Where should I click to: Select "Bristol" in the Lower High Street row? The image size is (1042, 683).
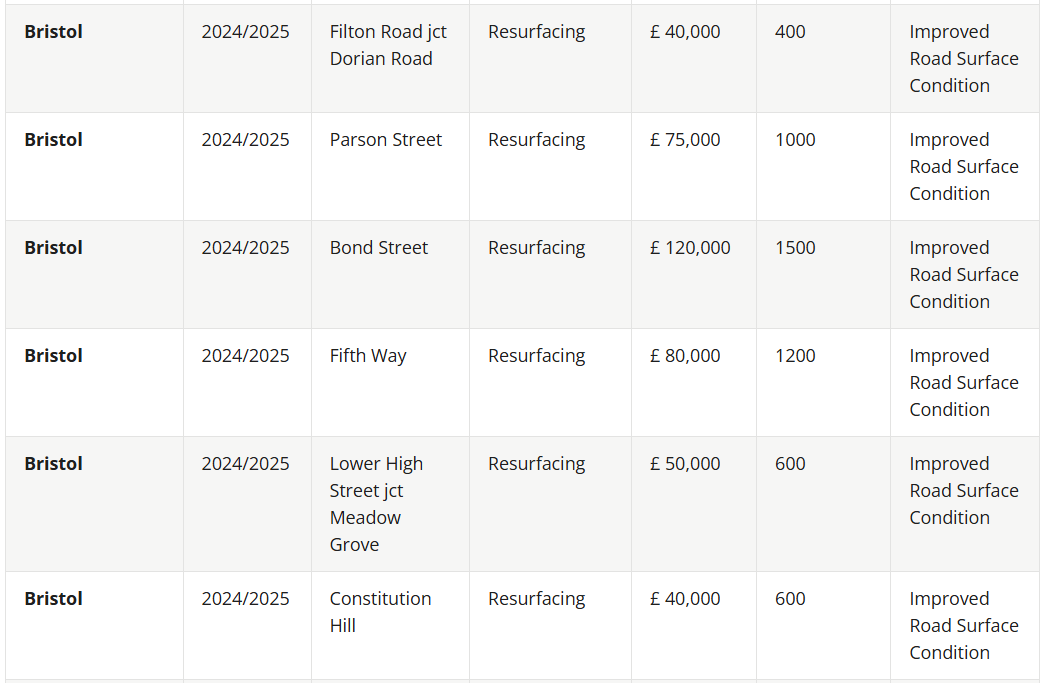54,464
